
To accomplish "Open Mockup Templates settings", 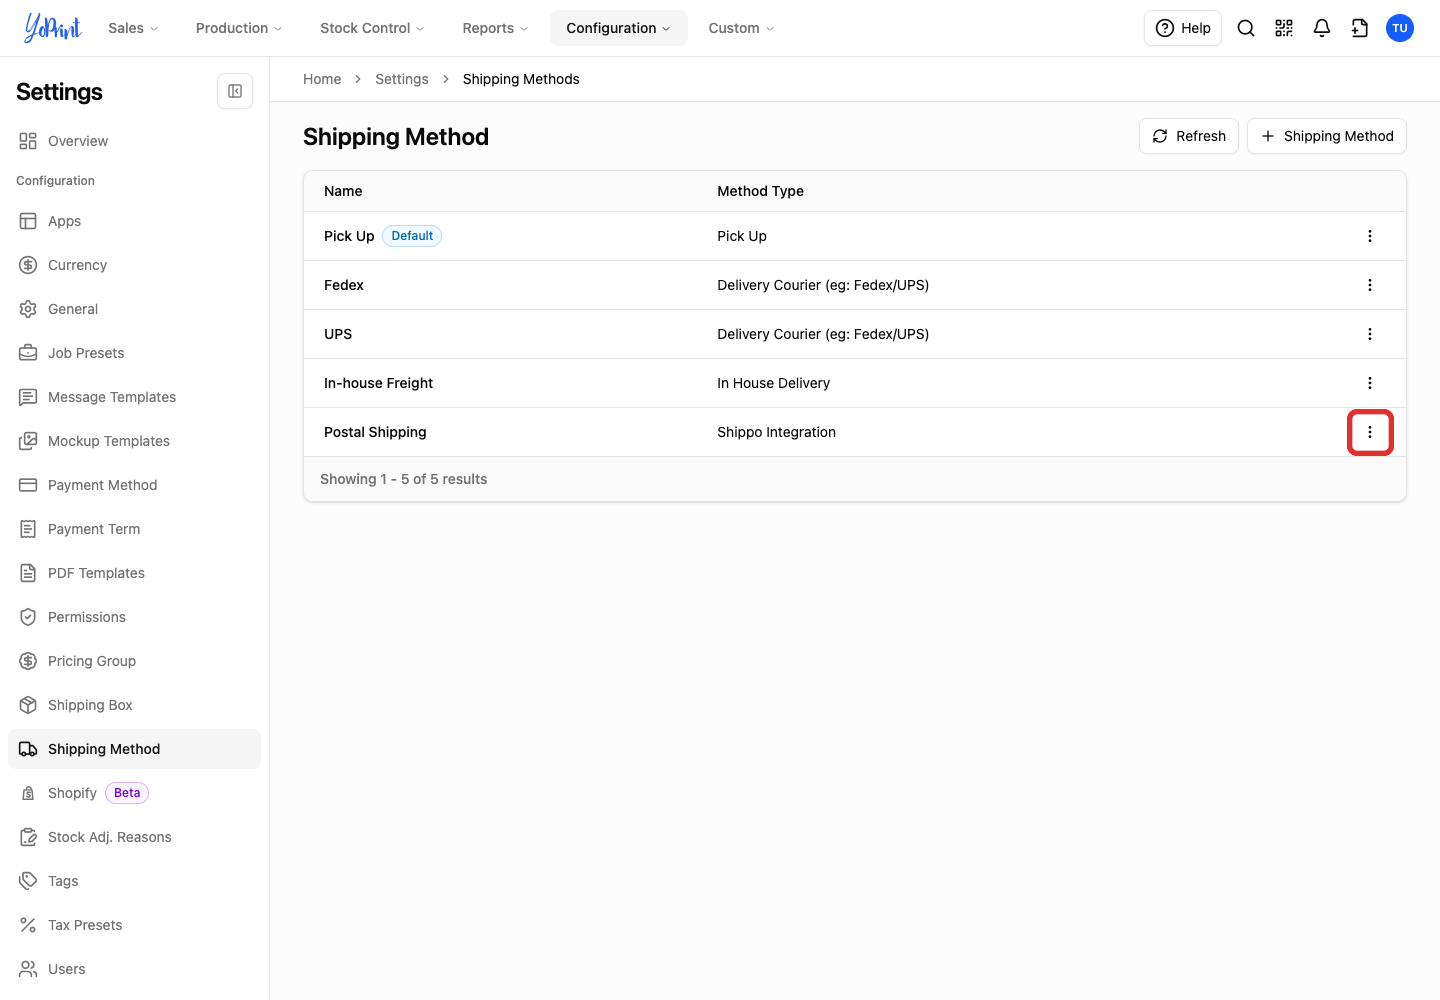I will (134, 441).
